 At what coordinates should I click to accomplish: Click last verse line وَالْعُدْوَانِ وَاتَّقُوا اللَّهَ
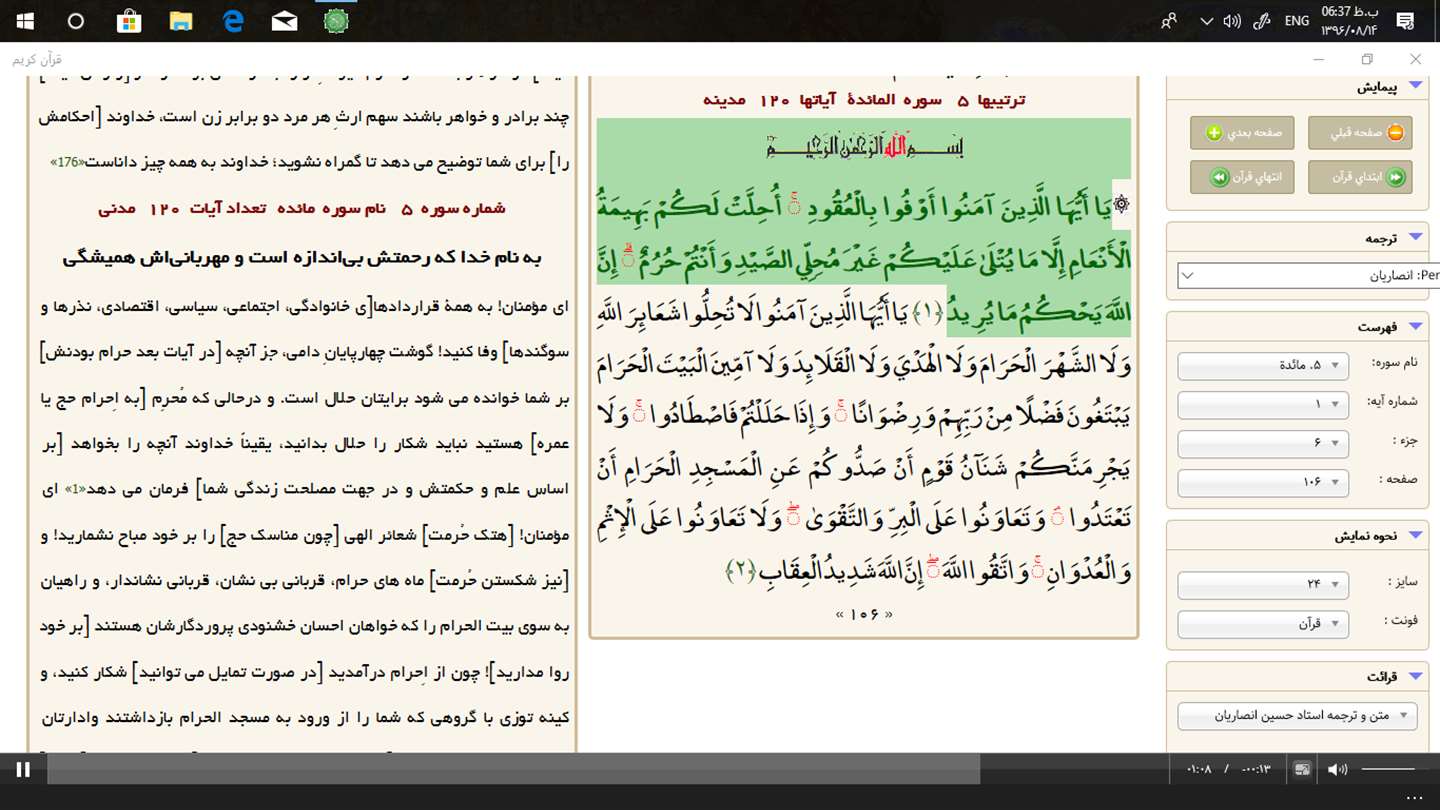[x=930, y=571]
